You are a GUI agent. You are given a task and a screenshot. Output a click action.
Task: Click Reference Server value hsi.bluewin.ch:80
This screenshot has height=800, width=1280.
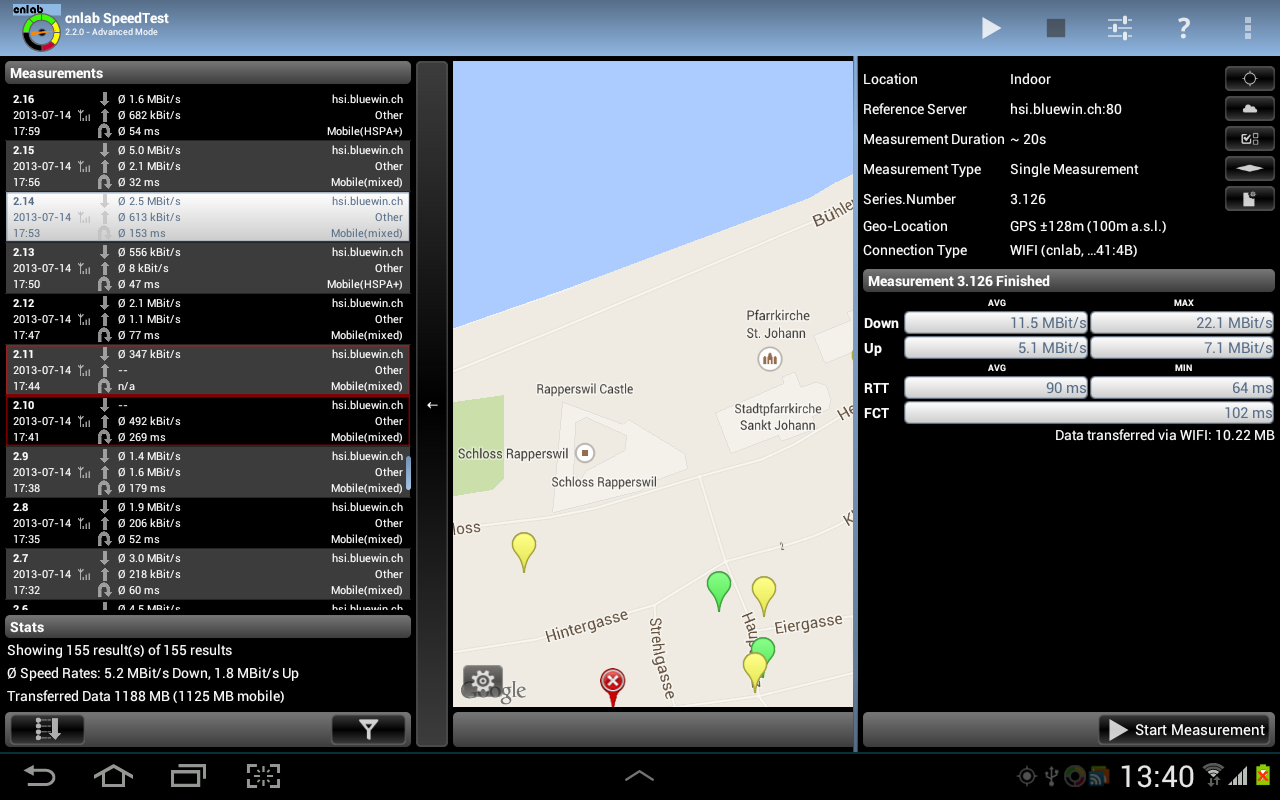coord(1066,109)
